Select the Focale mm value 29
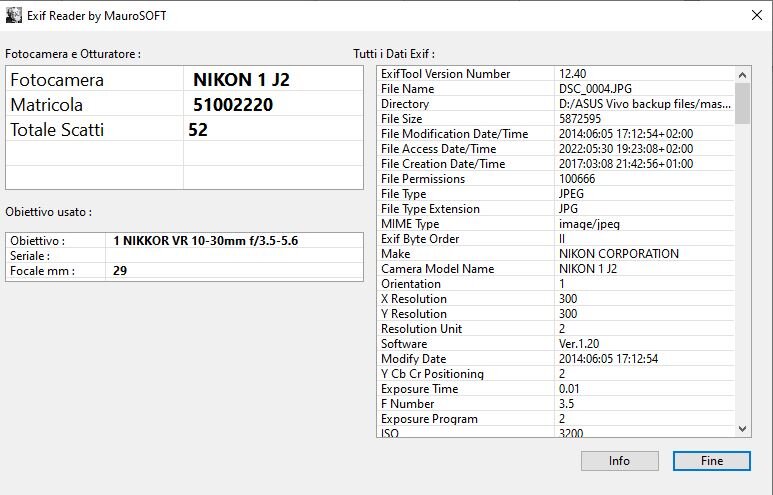773x495 pixels. (x=120, y=271)
